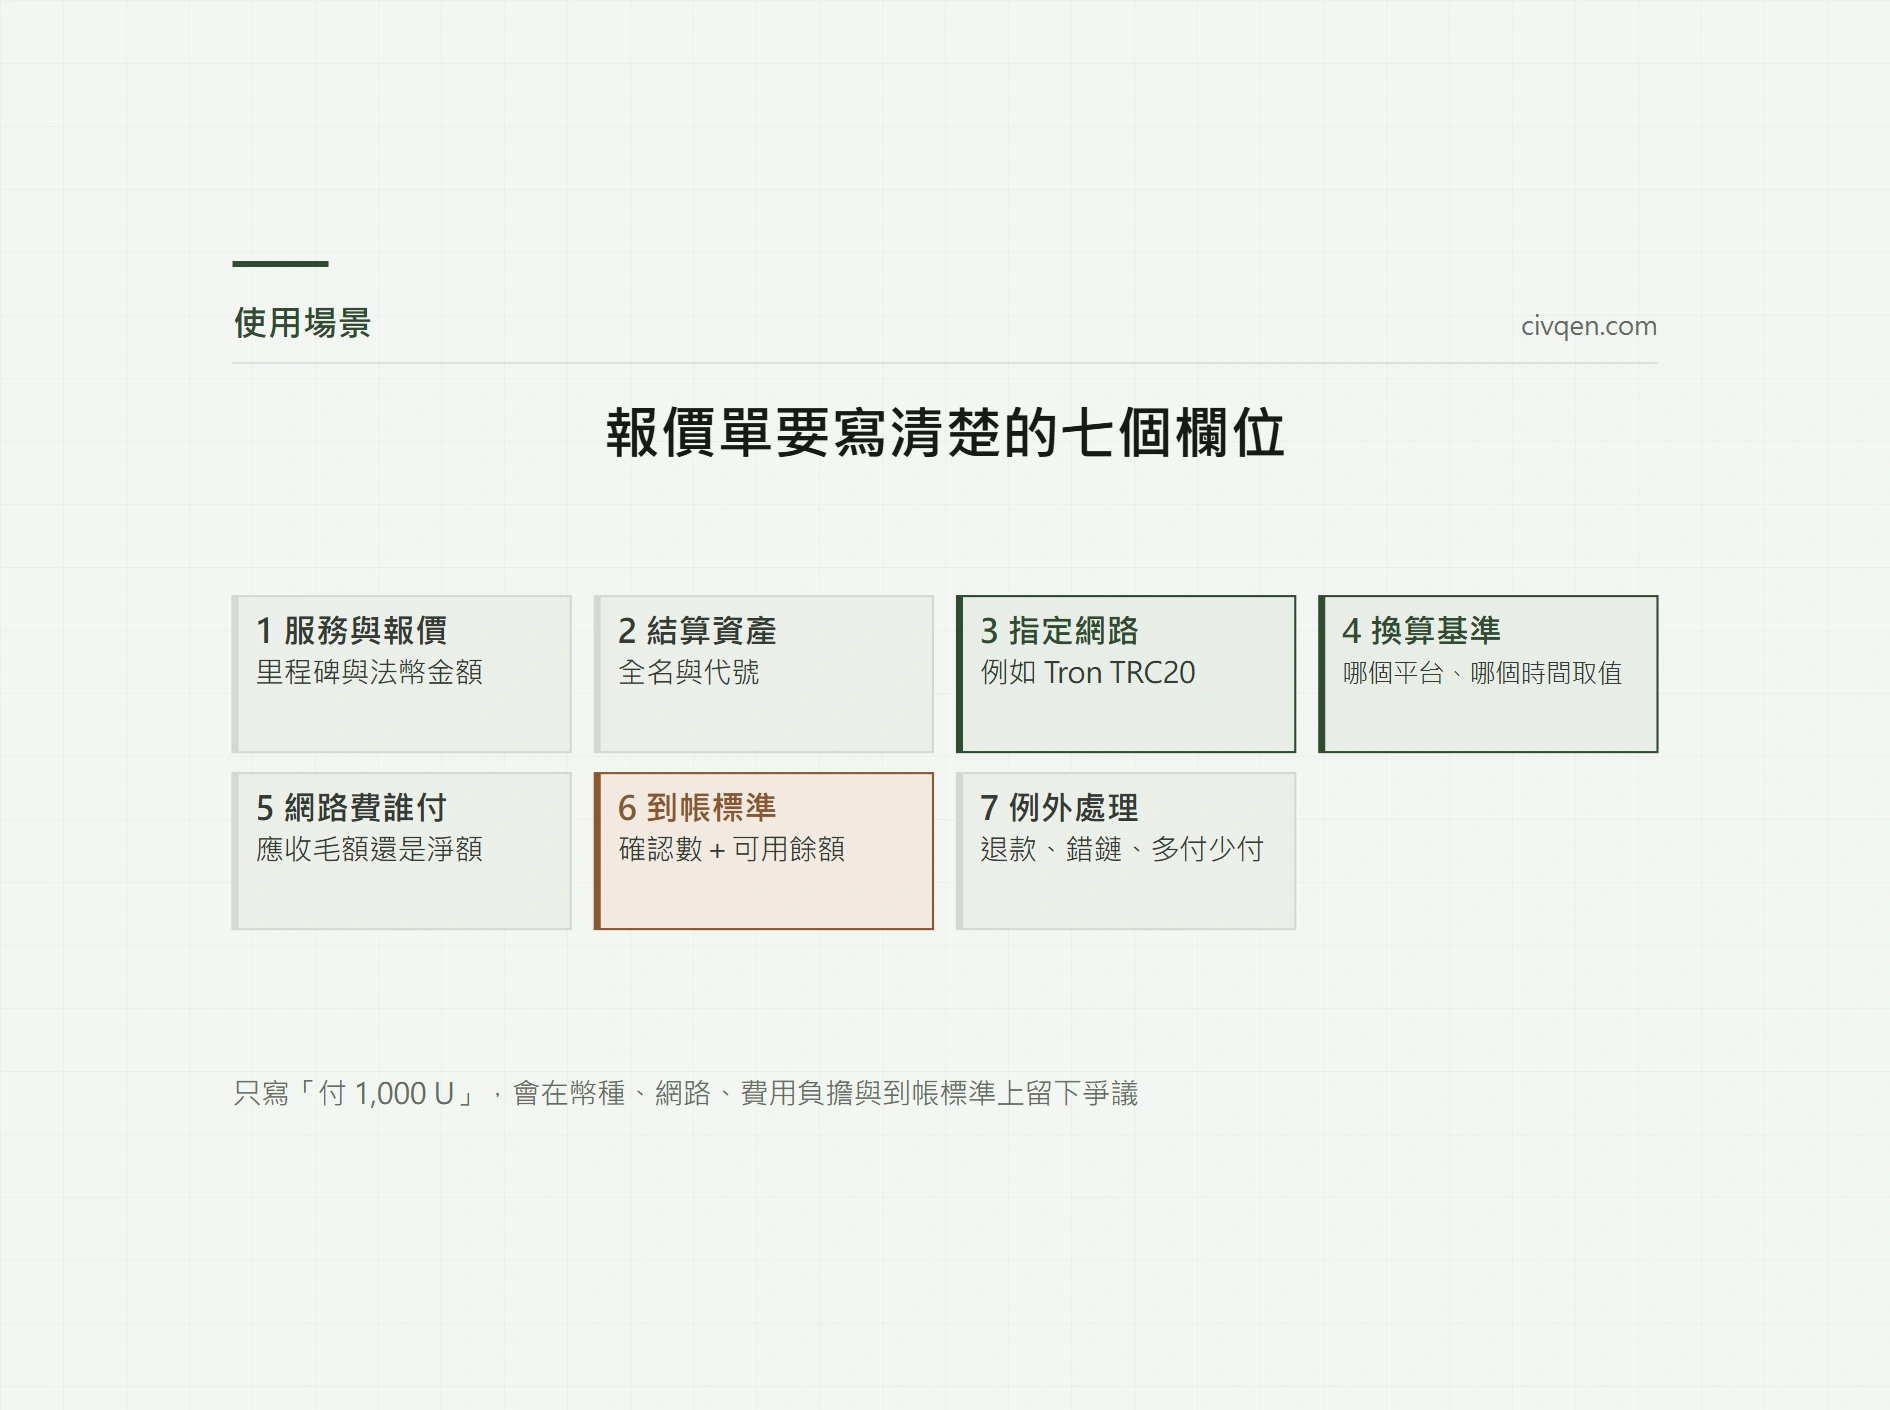Select card heading 1 服務與報價
Image resolution: width=1890 pixels, height=1410 pixels.
click(352, 630)
